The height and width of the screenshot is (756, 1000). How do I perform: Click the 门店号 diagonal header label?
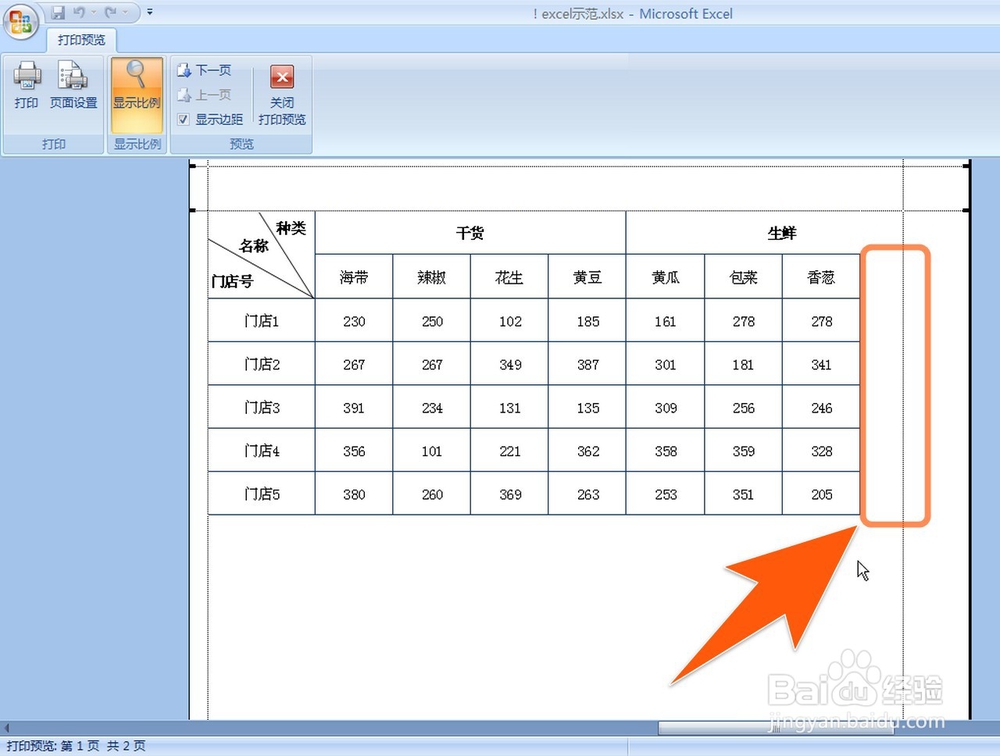tap(232, 281)
